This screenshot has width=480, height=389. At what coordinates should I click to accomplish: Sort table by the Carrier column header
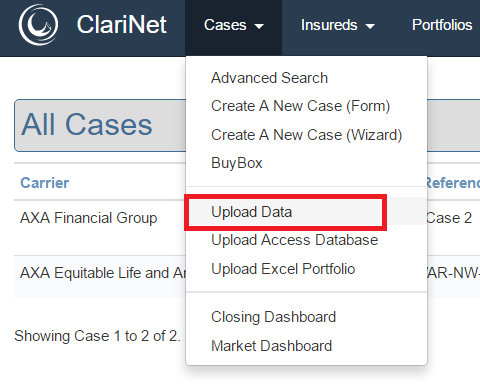(45, 183)
